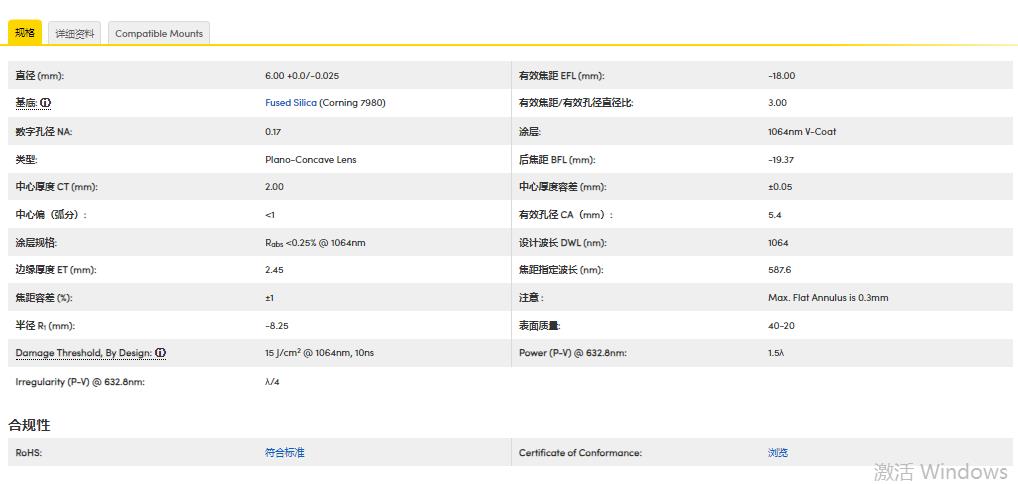Click the 合规性 section heading
The height and width of the screenshot is (484, 1018).
pos(29,425)
